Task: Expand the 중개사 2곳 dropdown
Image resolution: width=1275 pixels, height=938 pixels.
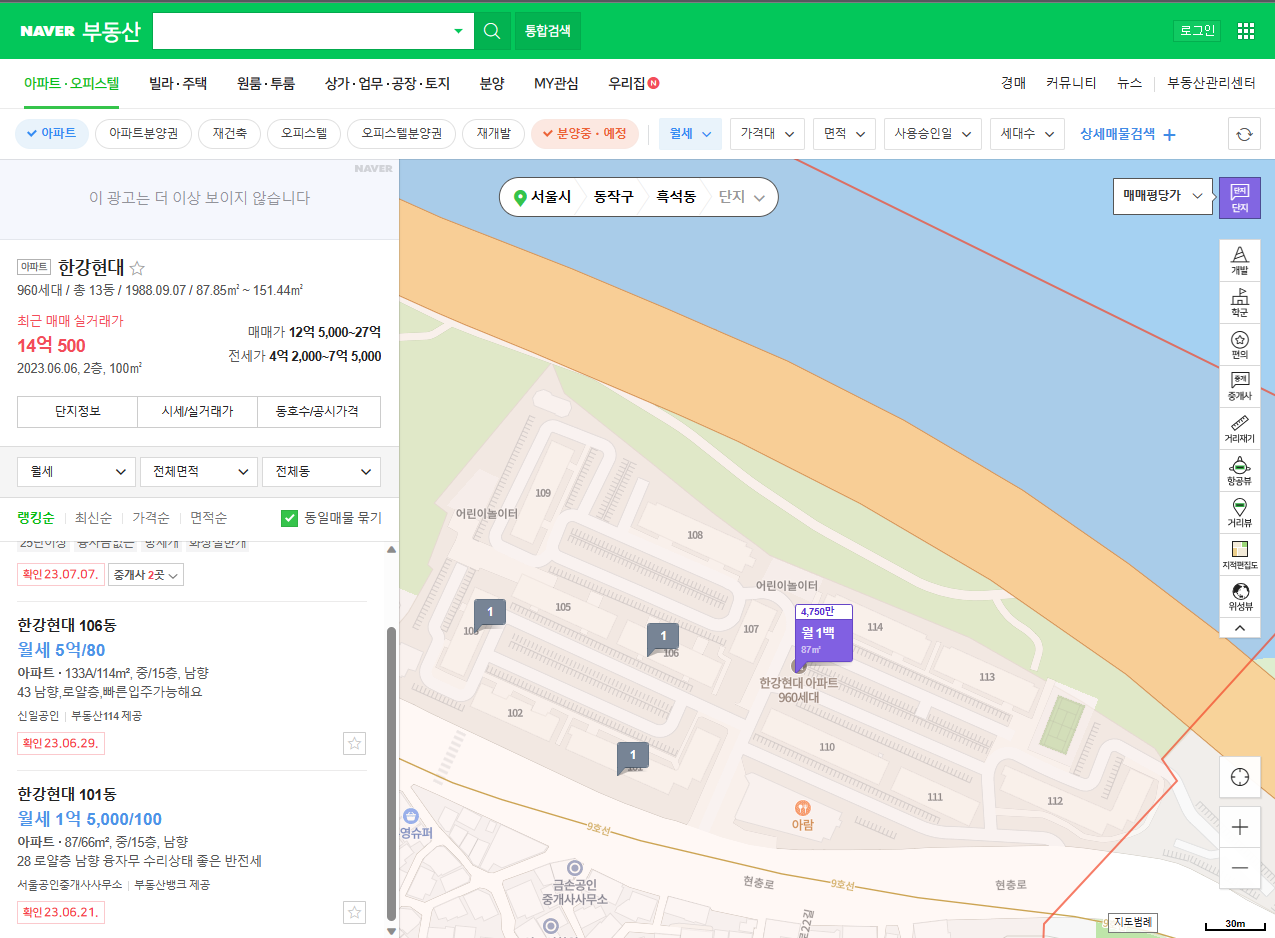Action: click(145, 575)
